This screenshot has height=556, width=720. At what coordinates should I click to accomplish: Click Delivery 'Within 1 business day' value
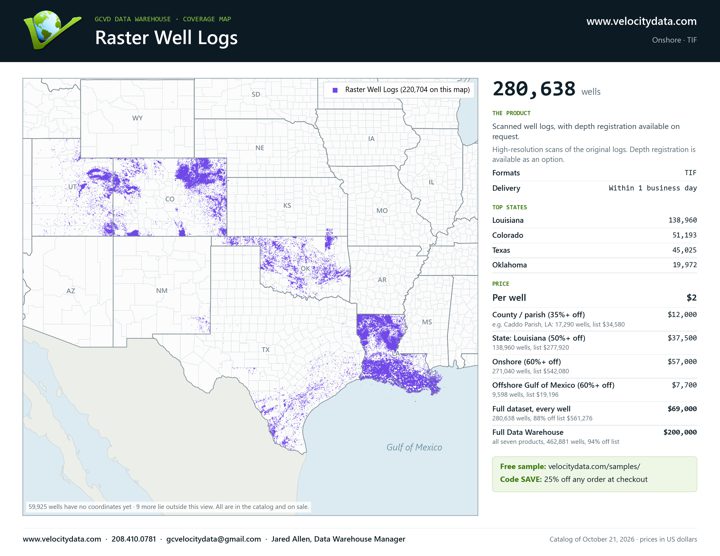point(652,188)
